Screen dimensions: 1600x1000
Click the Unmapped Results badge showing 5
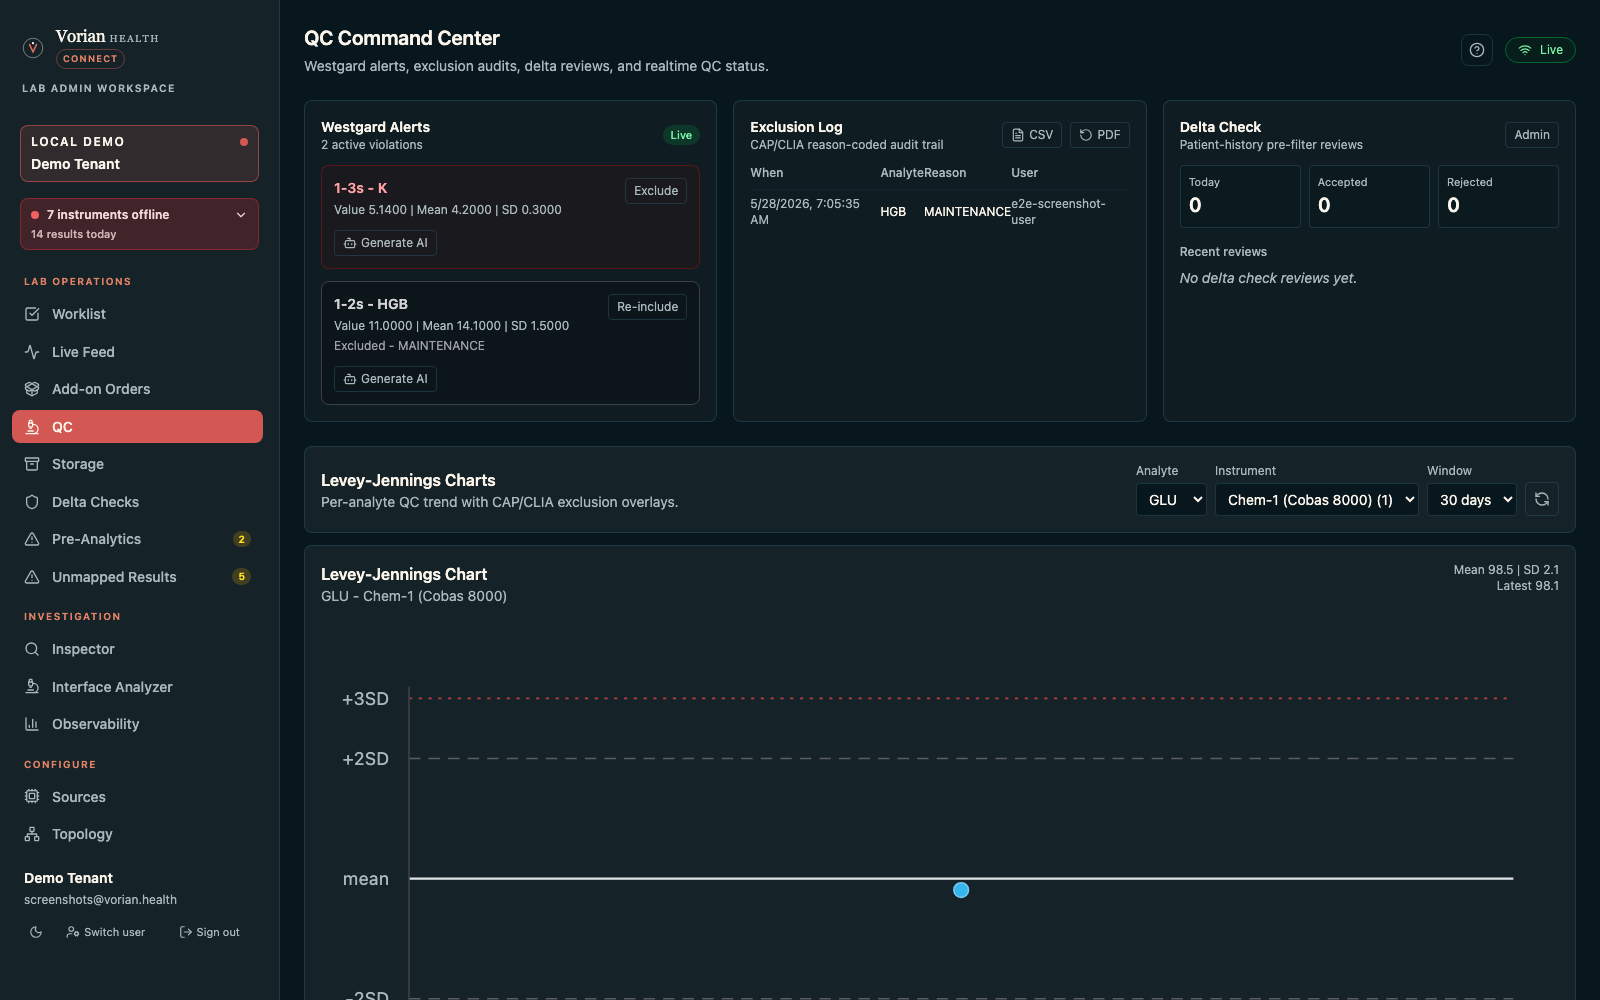coord(241,577)
